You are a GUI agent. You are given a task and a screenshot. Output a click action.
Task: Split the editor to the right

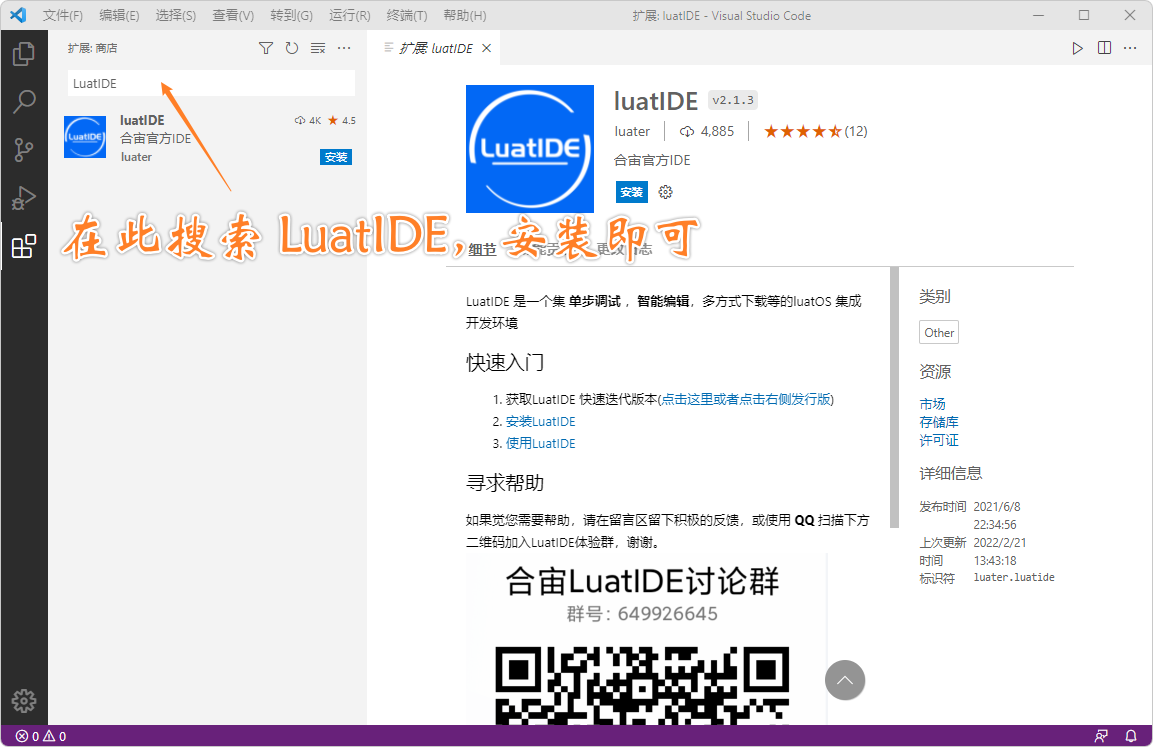(1104, 48)
